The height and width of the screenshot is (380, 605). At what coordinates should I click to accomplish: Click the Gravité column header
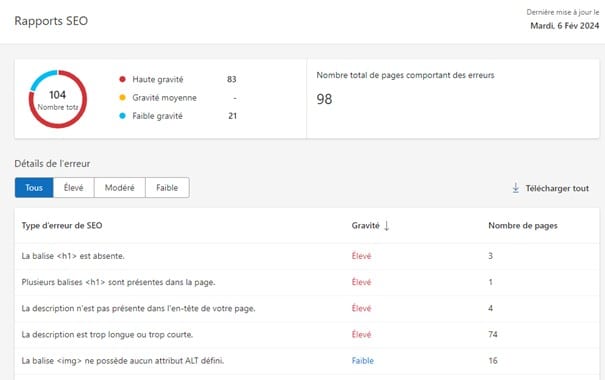365,225
